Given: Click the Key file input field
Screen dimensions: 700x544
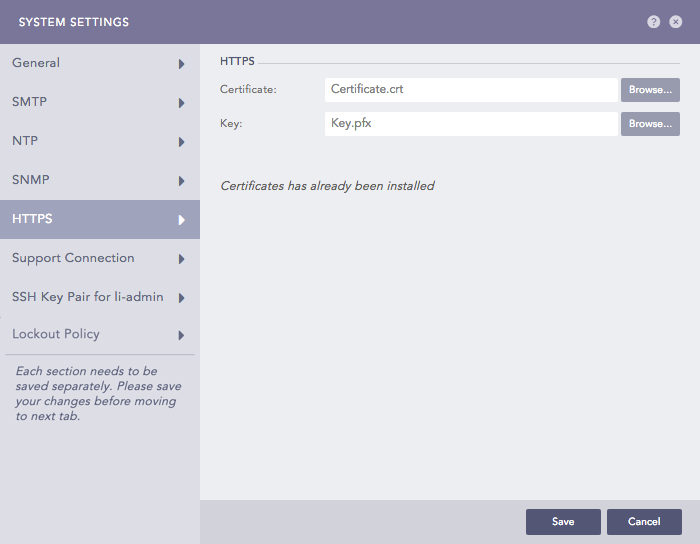Looking at the screenshot, I should [471, 124].
